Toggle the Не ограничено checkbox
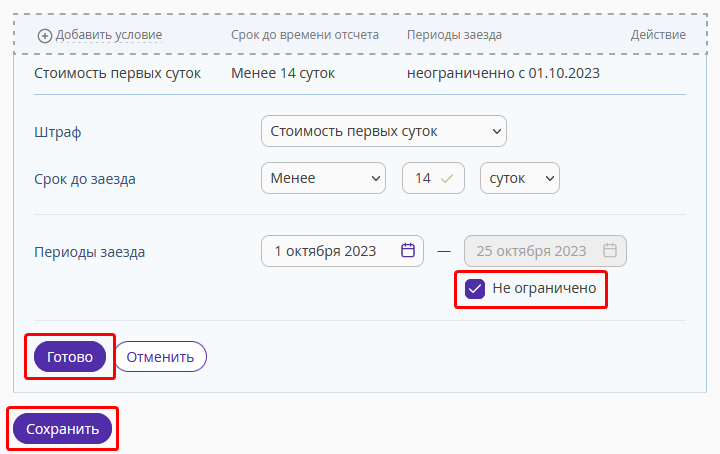720x454 pixels. (475, 289)
